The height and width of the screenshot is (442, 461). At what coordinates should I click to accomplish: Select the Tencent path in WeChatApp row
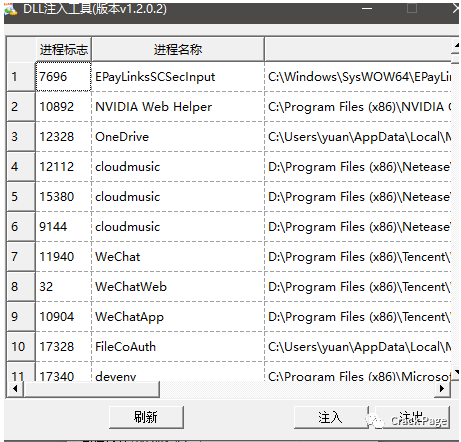point(358,317)
